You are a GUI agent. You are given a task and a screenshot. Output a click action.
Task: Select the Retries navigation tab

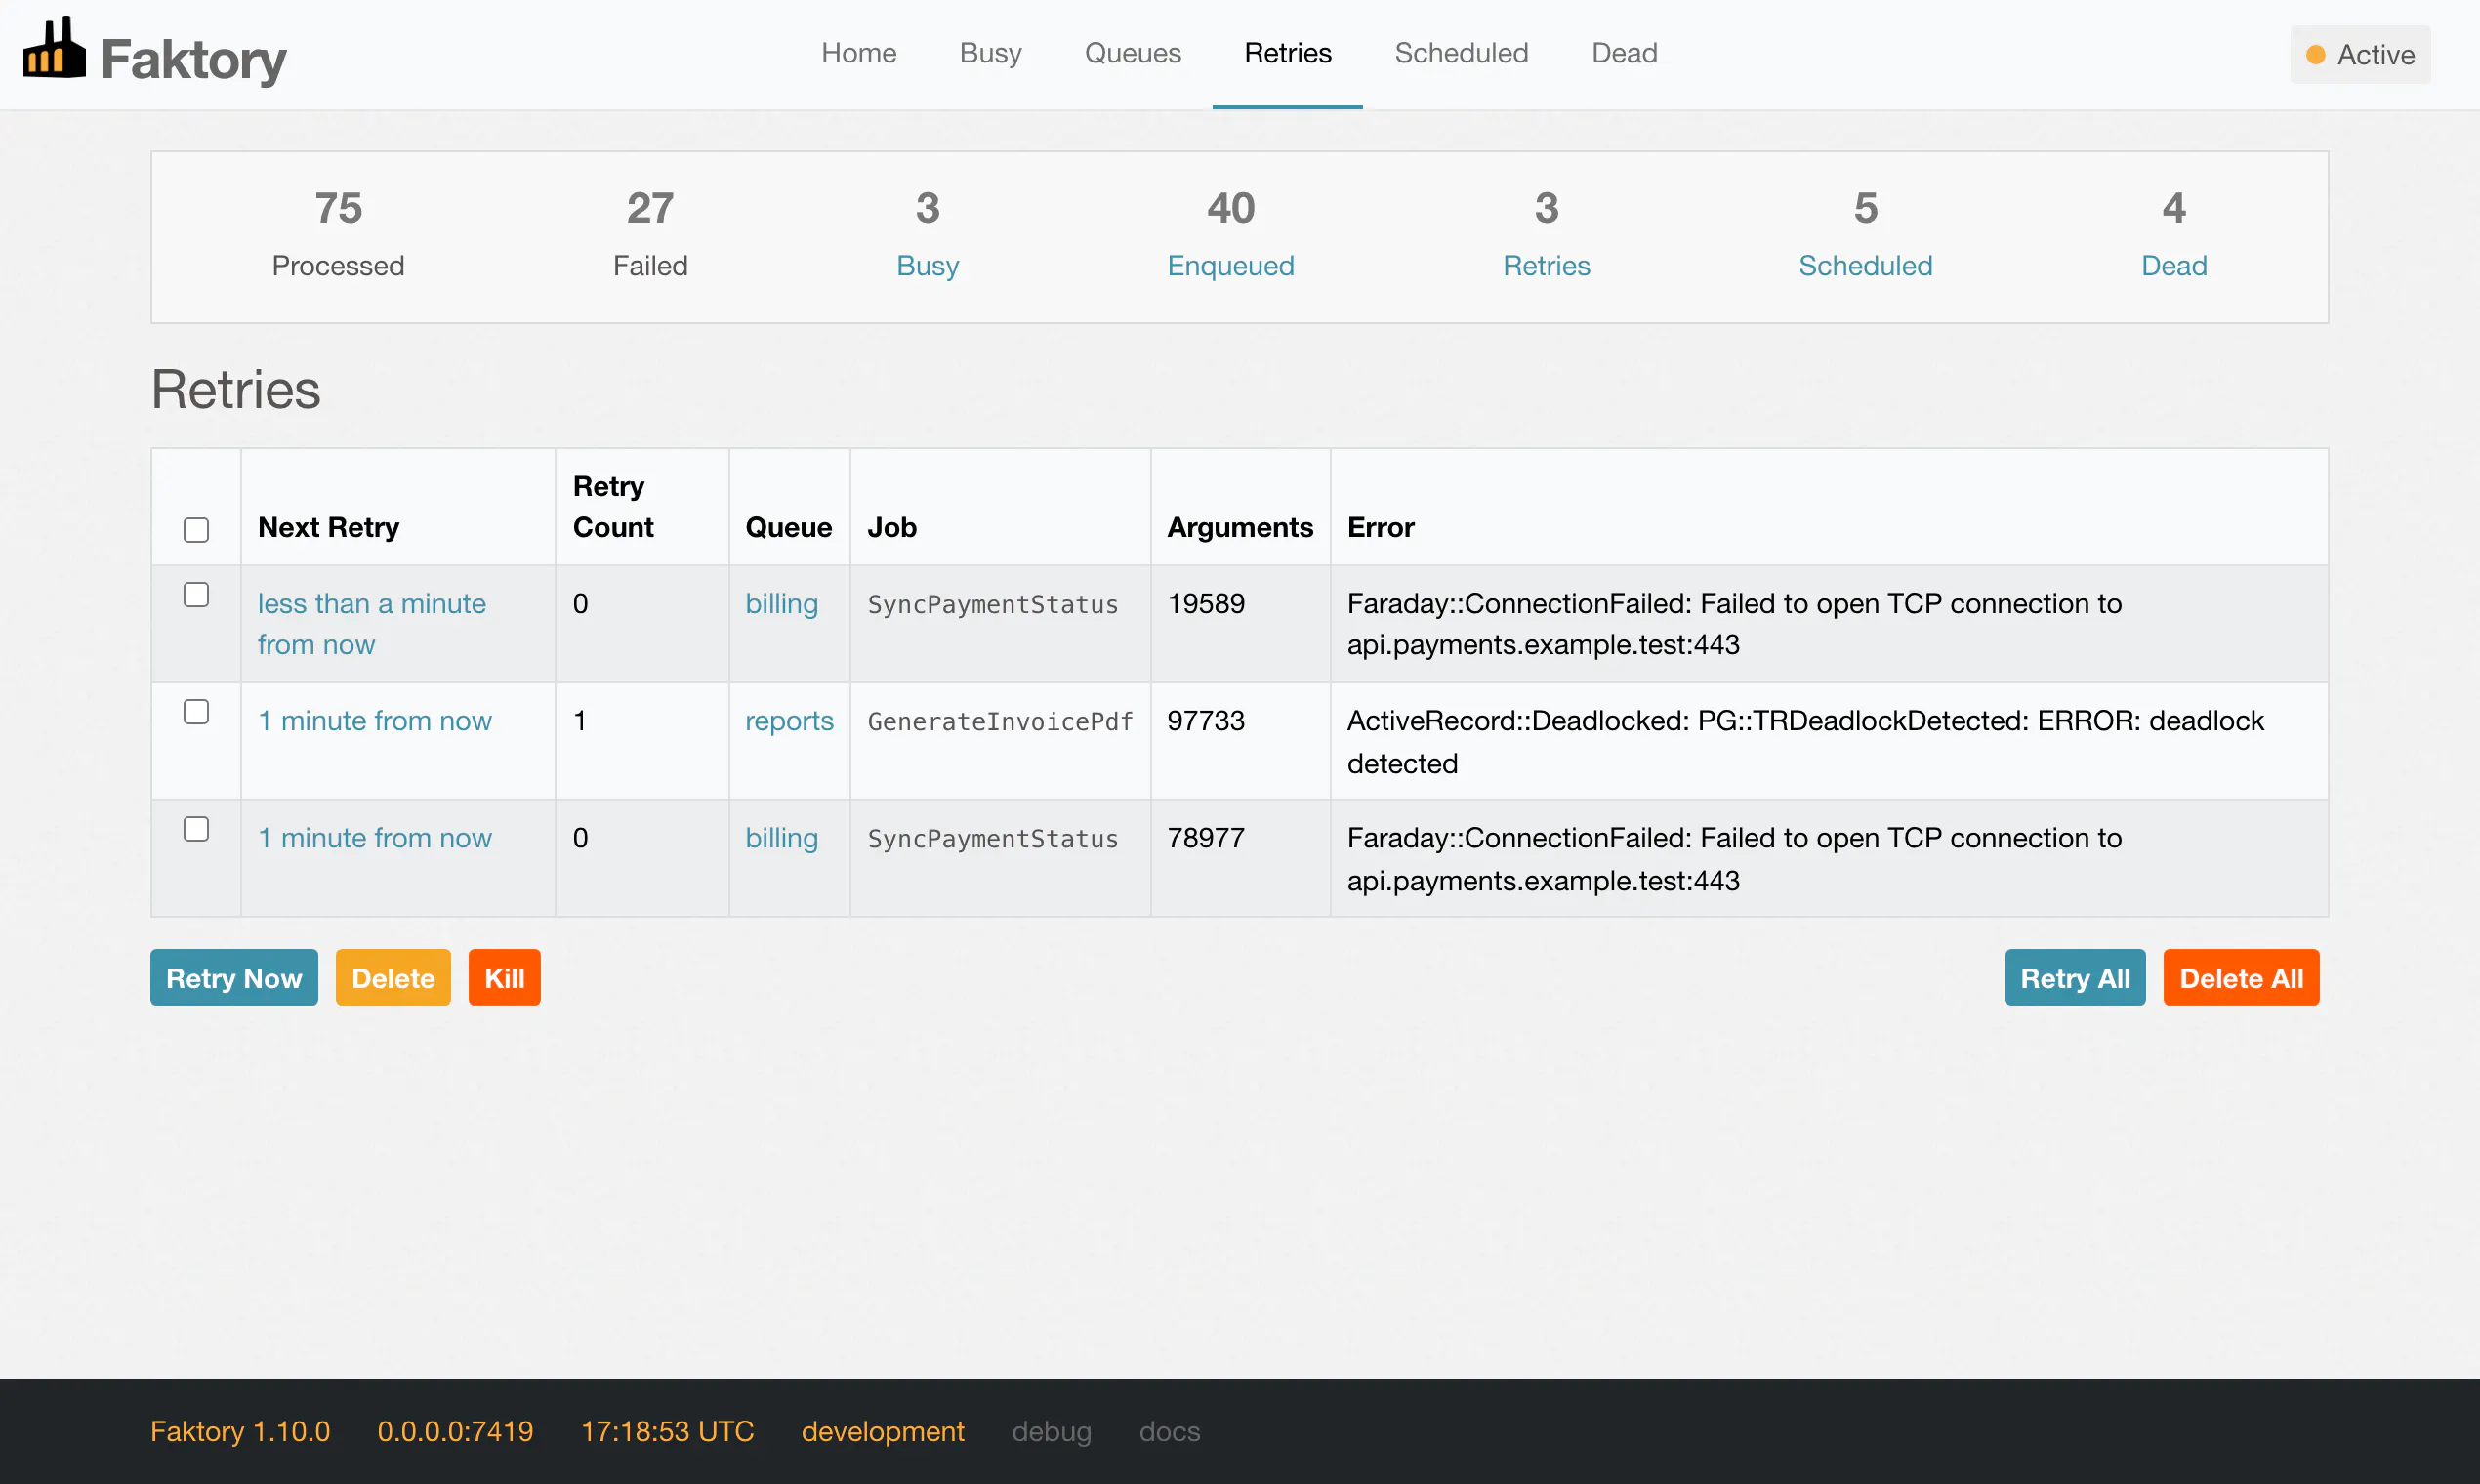tap(1288, 53)
